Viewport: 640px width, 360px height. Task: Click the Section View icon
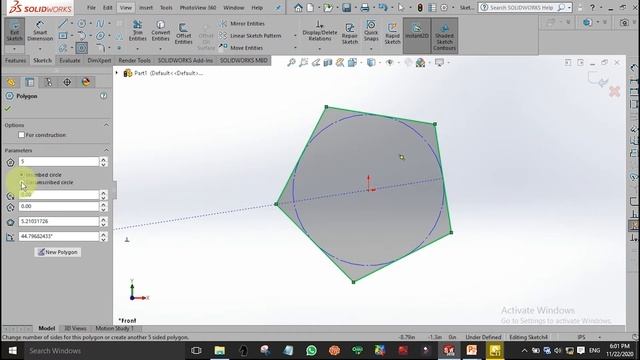328,62
